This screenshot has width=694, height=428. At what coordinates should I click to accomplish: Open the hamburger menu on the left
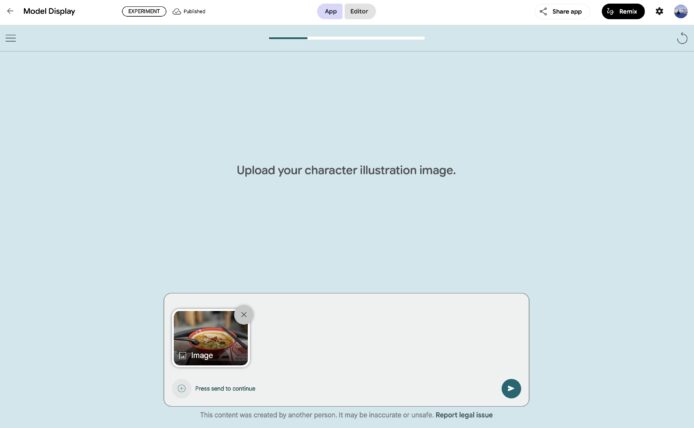[x=11, y=38]
